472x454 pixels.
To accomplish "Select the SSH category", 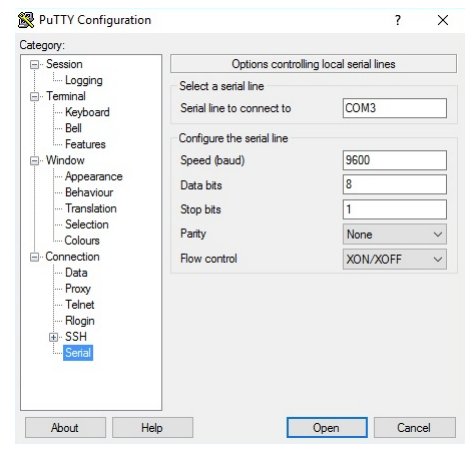I will click(76, 337).
